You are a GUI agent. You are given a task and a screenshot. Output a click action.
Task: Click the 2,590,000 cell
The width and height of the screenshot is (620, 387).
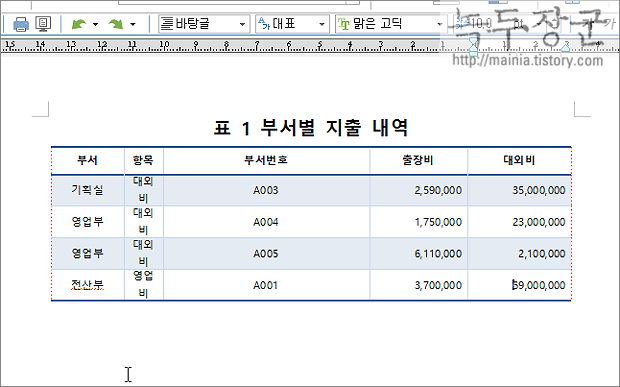tap(418, 190)
